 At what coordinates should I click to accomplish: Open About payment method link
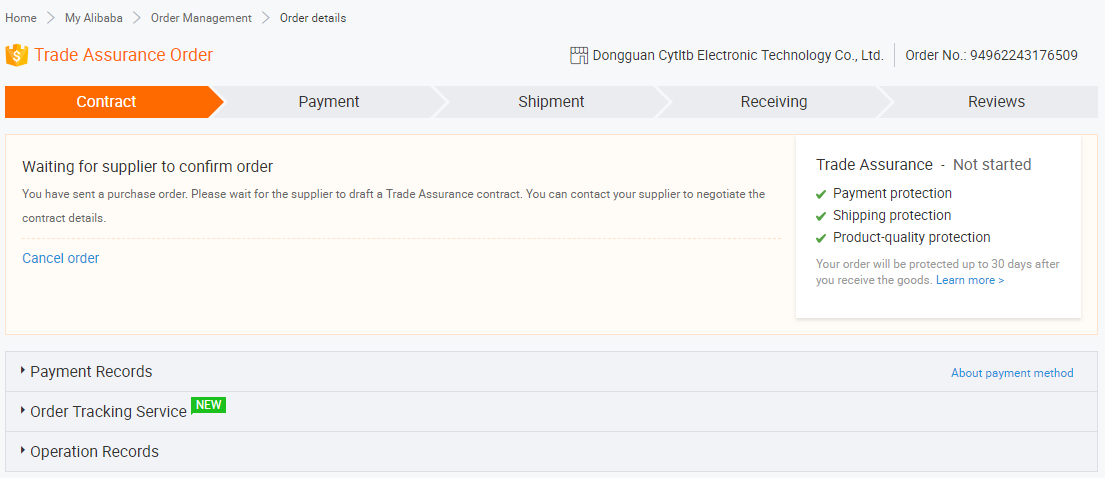pyautogui.click(x=1012, y=373)
